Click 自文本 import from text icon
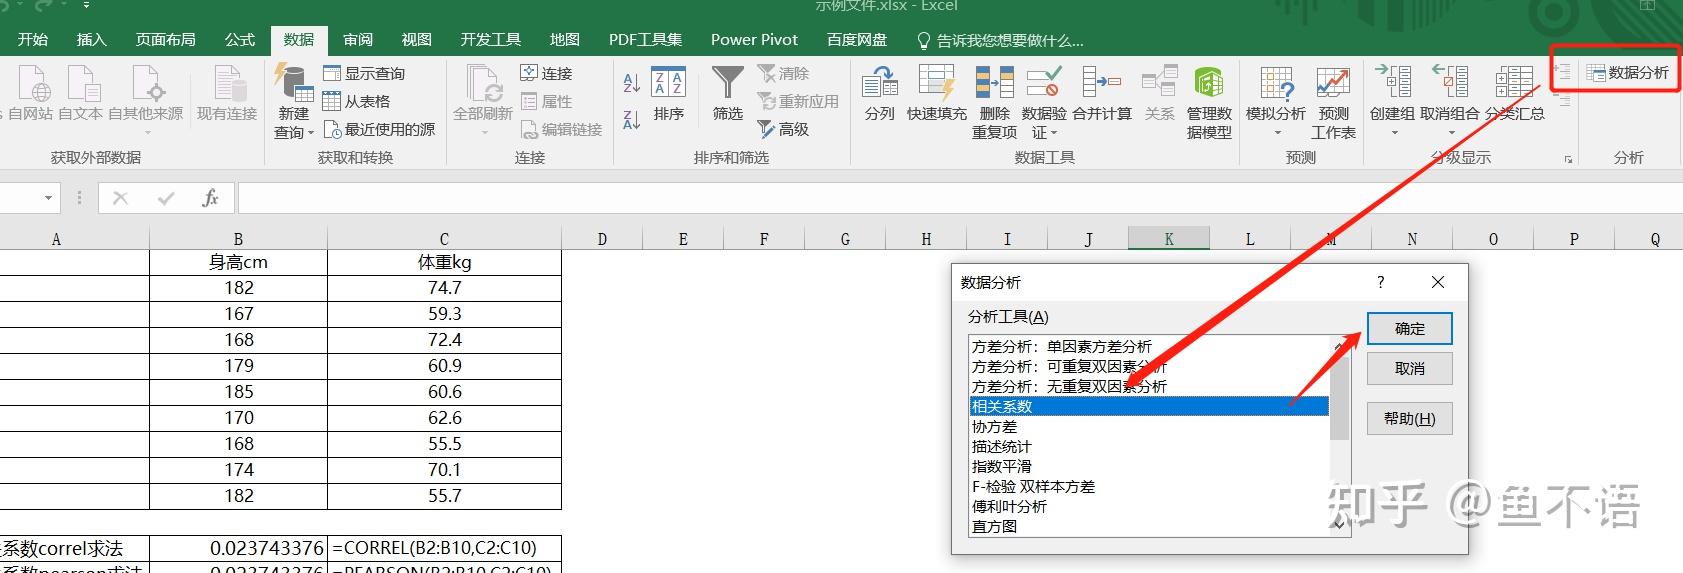 pos(80,94)
